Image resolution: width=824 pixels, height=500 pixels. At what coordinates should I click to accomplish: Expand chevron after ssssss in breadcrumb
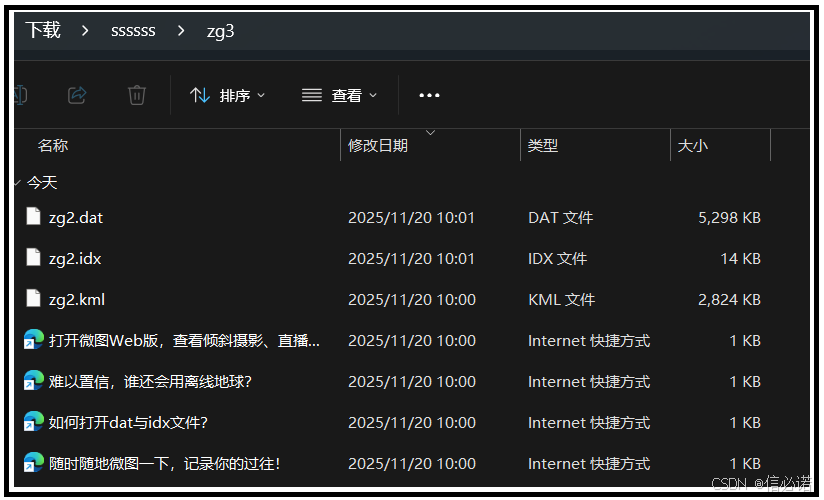181,30
